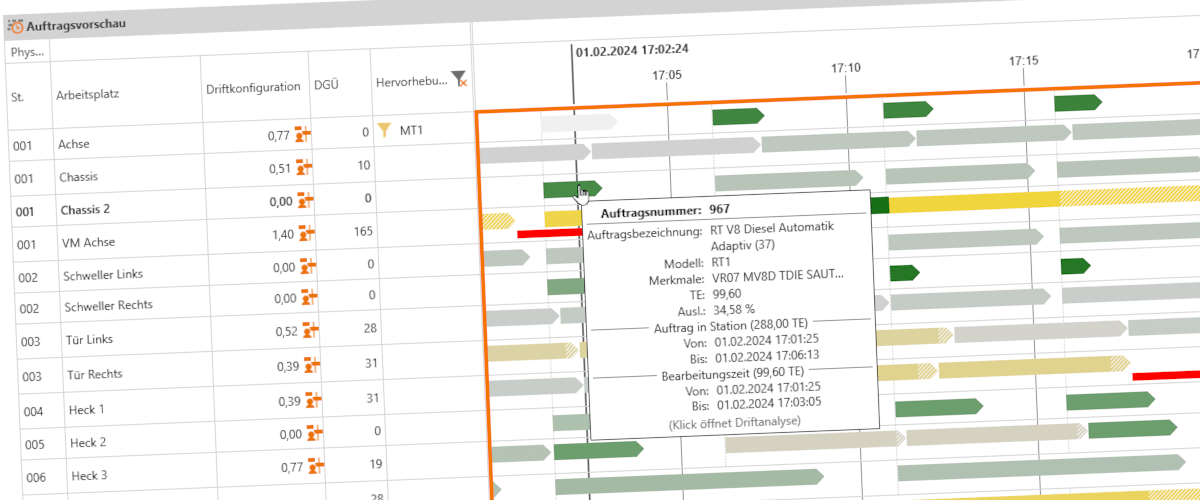This screenshot has height=500, width=1200.
Task: Click the light white-grey bar in Achse row
Action: [x=579, y=123]
